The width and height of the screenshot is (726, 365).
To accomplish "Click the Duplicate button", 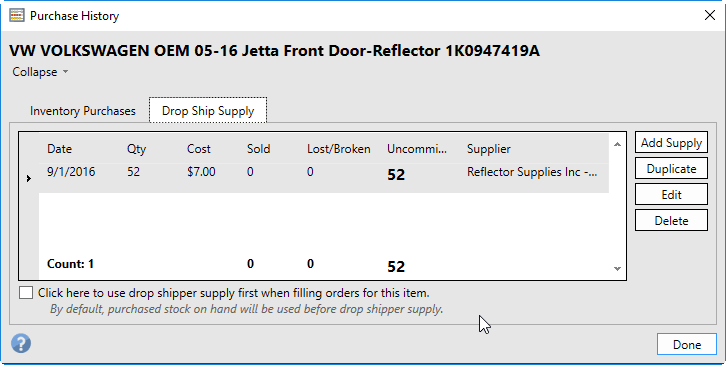I will pyautogui.click(x=671, y=169).
